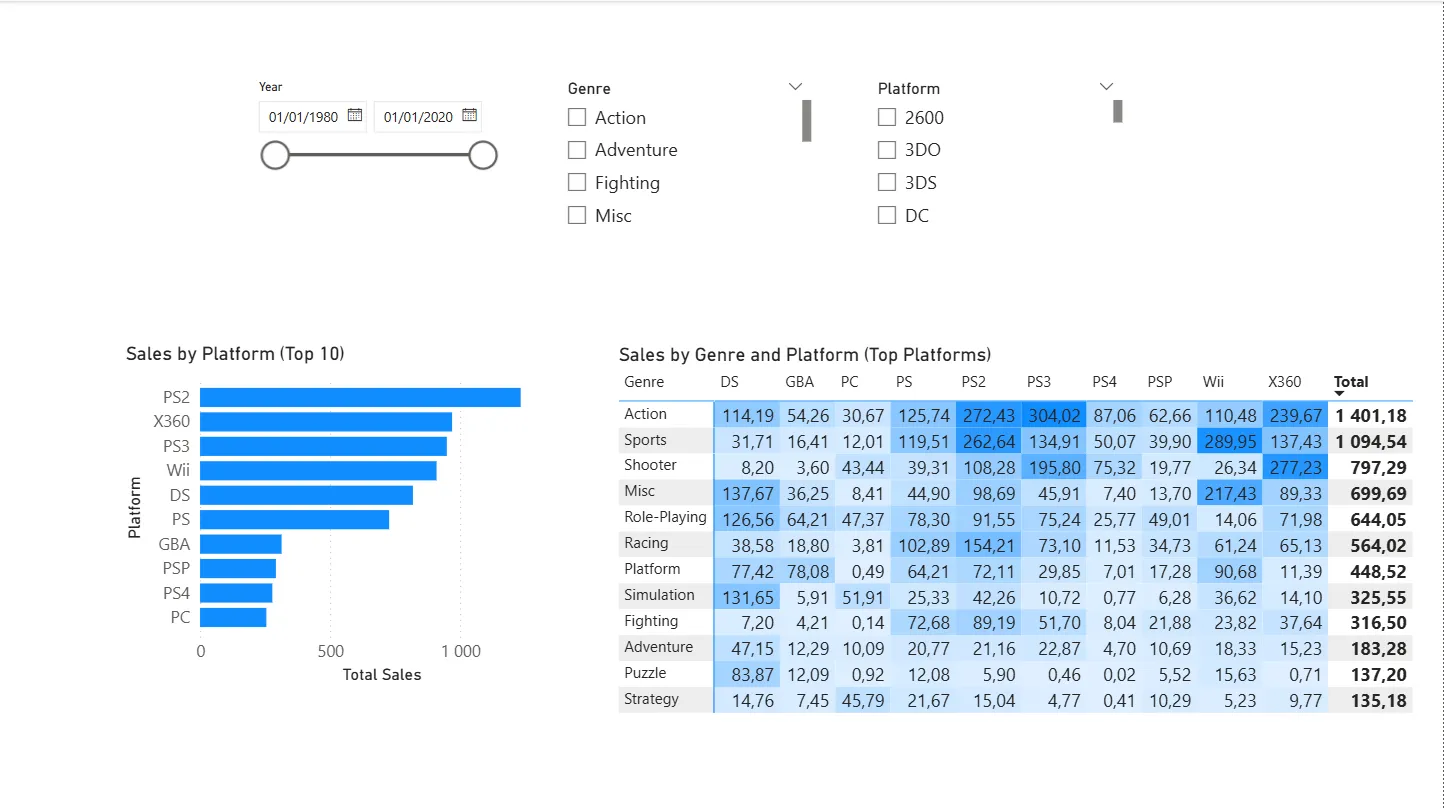Select the Wii bar in chart
The image size is (1444, 809).
point(319,470)
